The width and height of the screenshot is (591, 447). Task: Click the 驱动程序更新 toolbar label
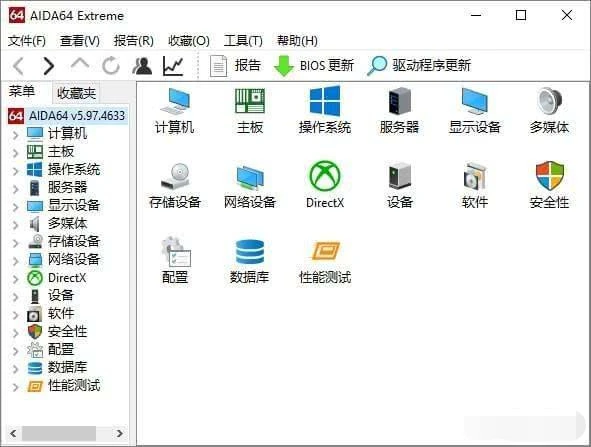pos(432,66)
